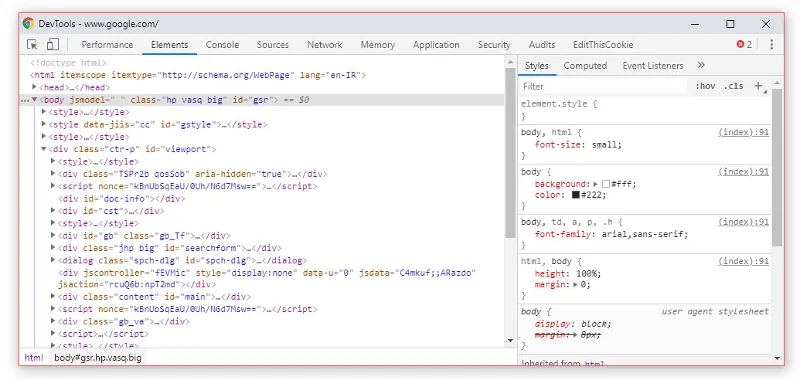Switch to the Elements tab
Image resolution: width=800 pixels, height=380 pixels.
[169, 45]
